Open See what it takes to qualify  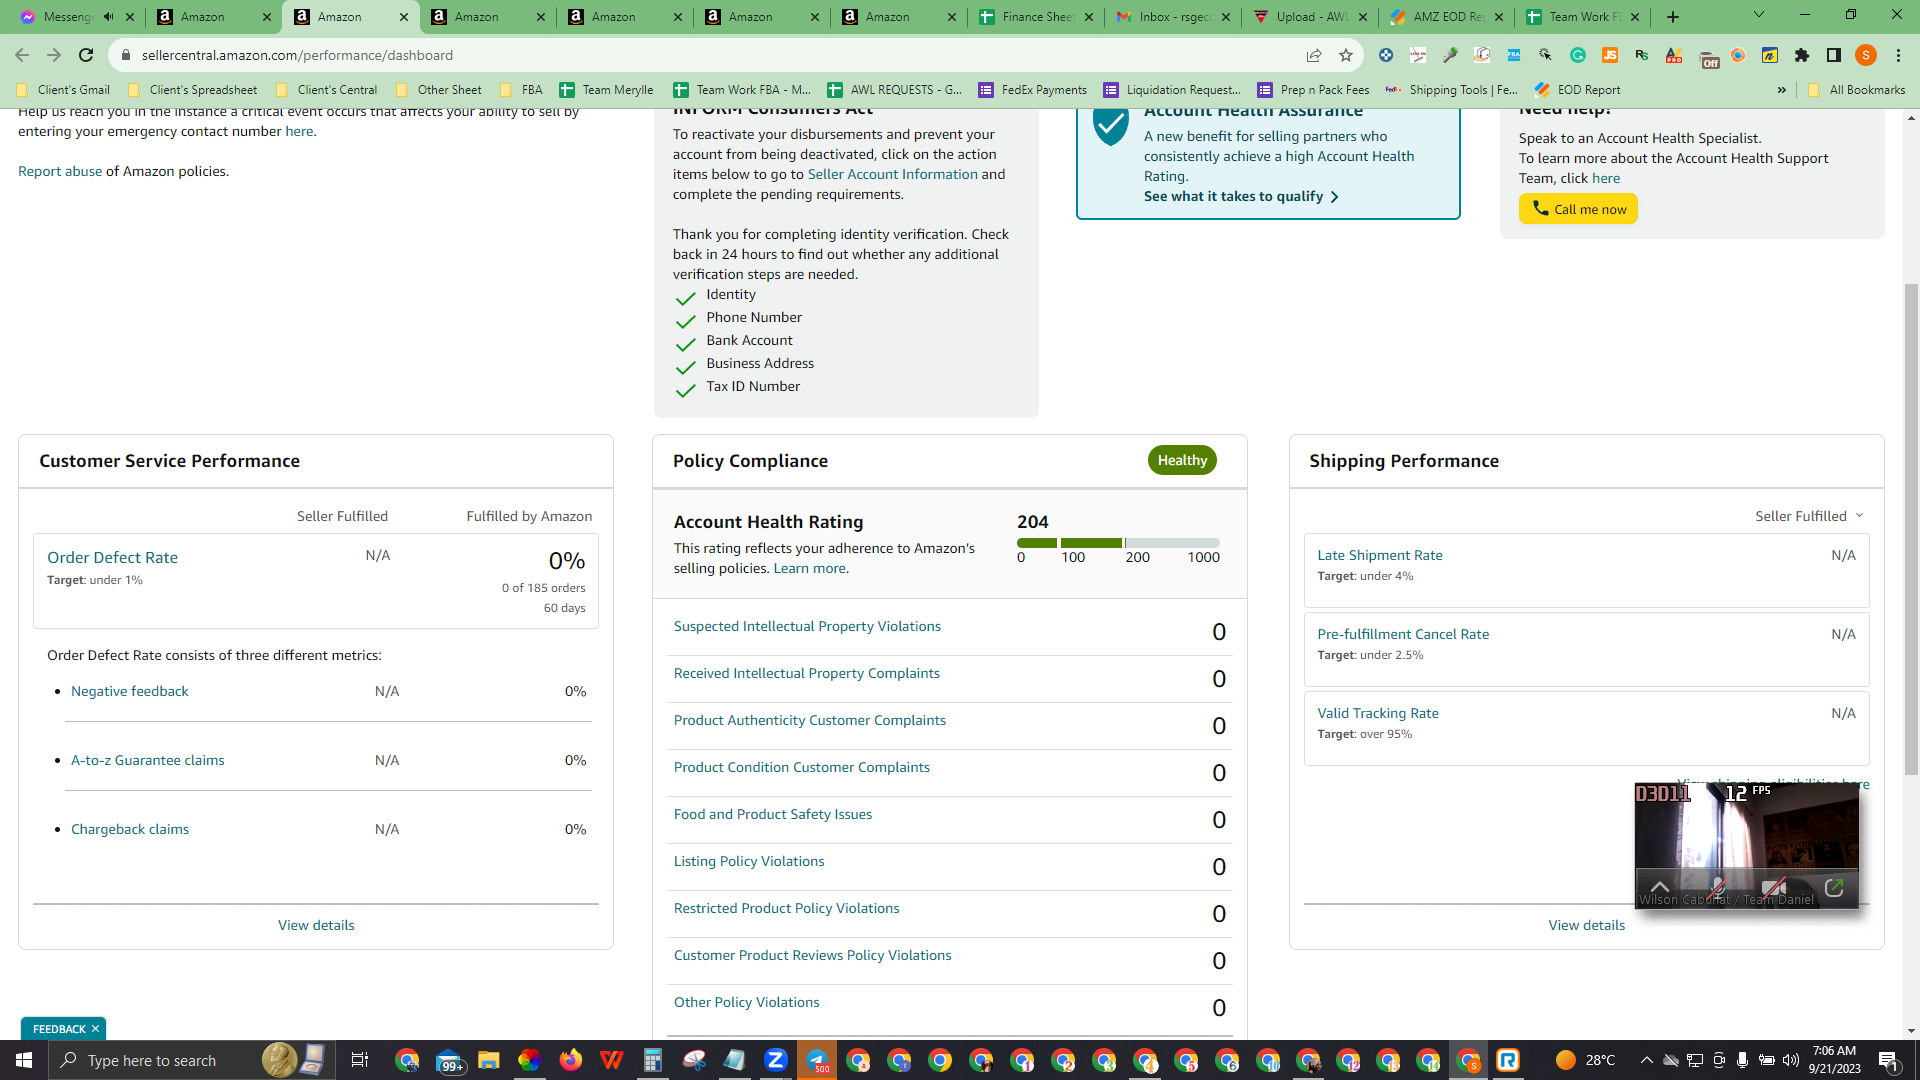1241,197
